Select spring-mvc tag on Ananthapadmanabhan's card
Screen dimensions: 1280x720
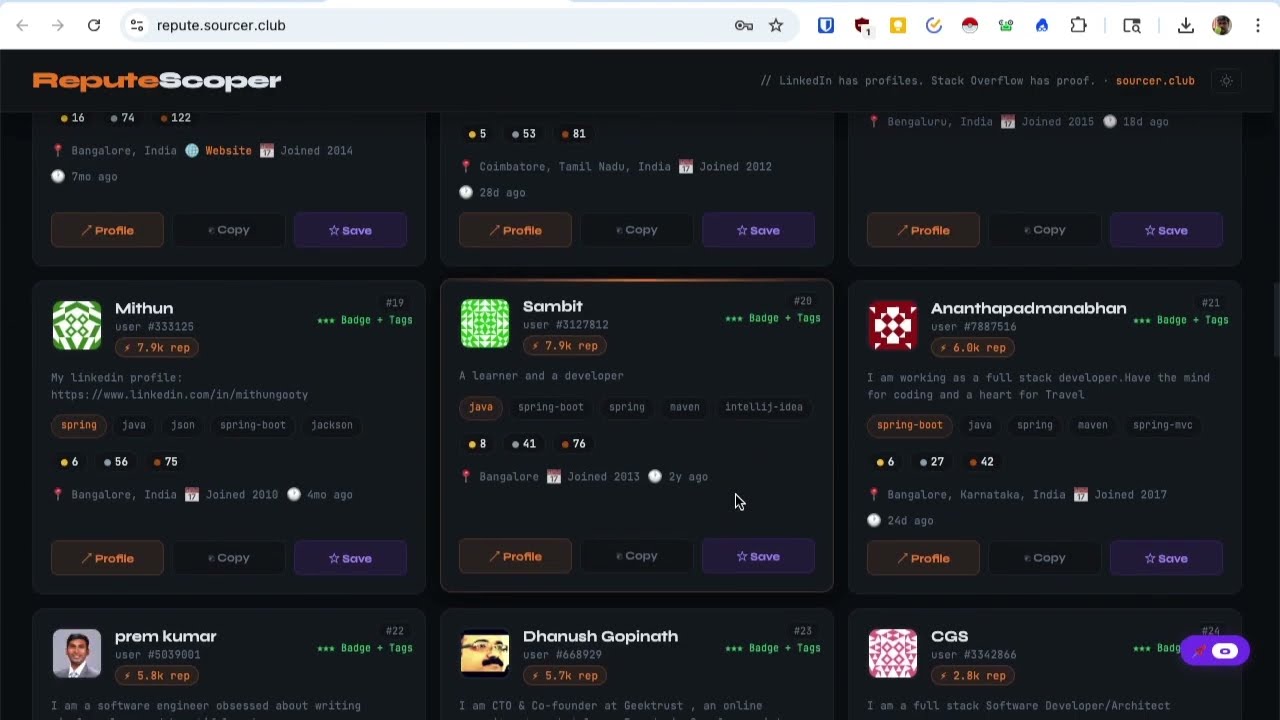point(1162,425)
